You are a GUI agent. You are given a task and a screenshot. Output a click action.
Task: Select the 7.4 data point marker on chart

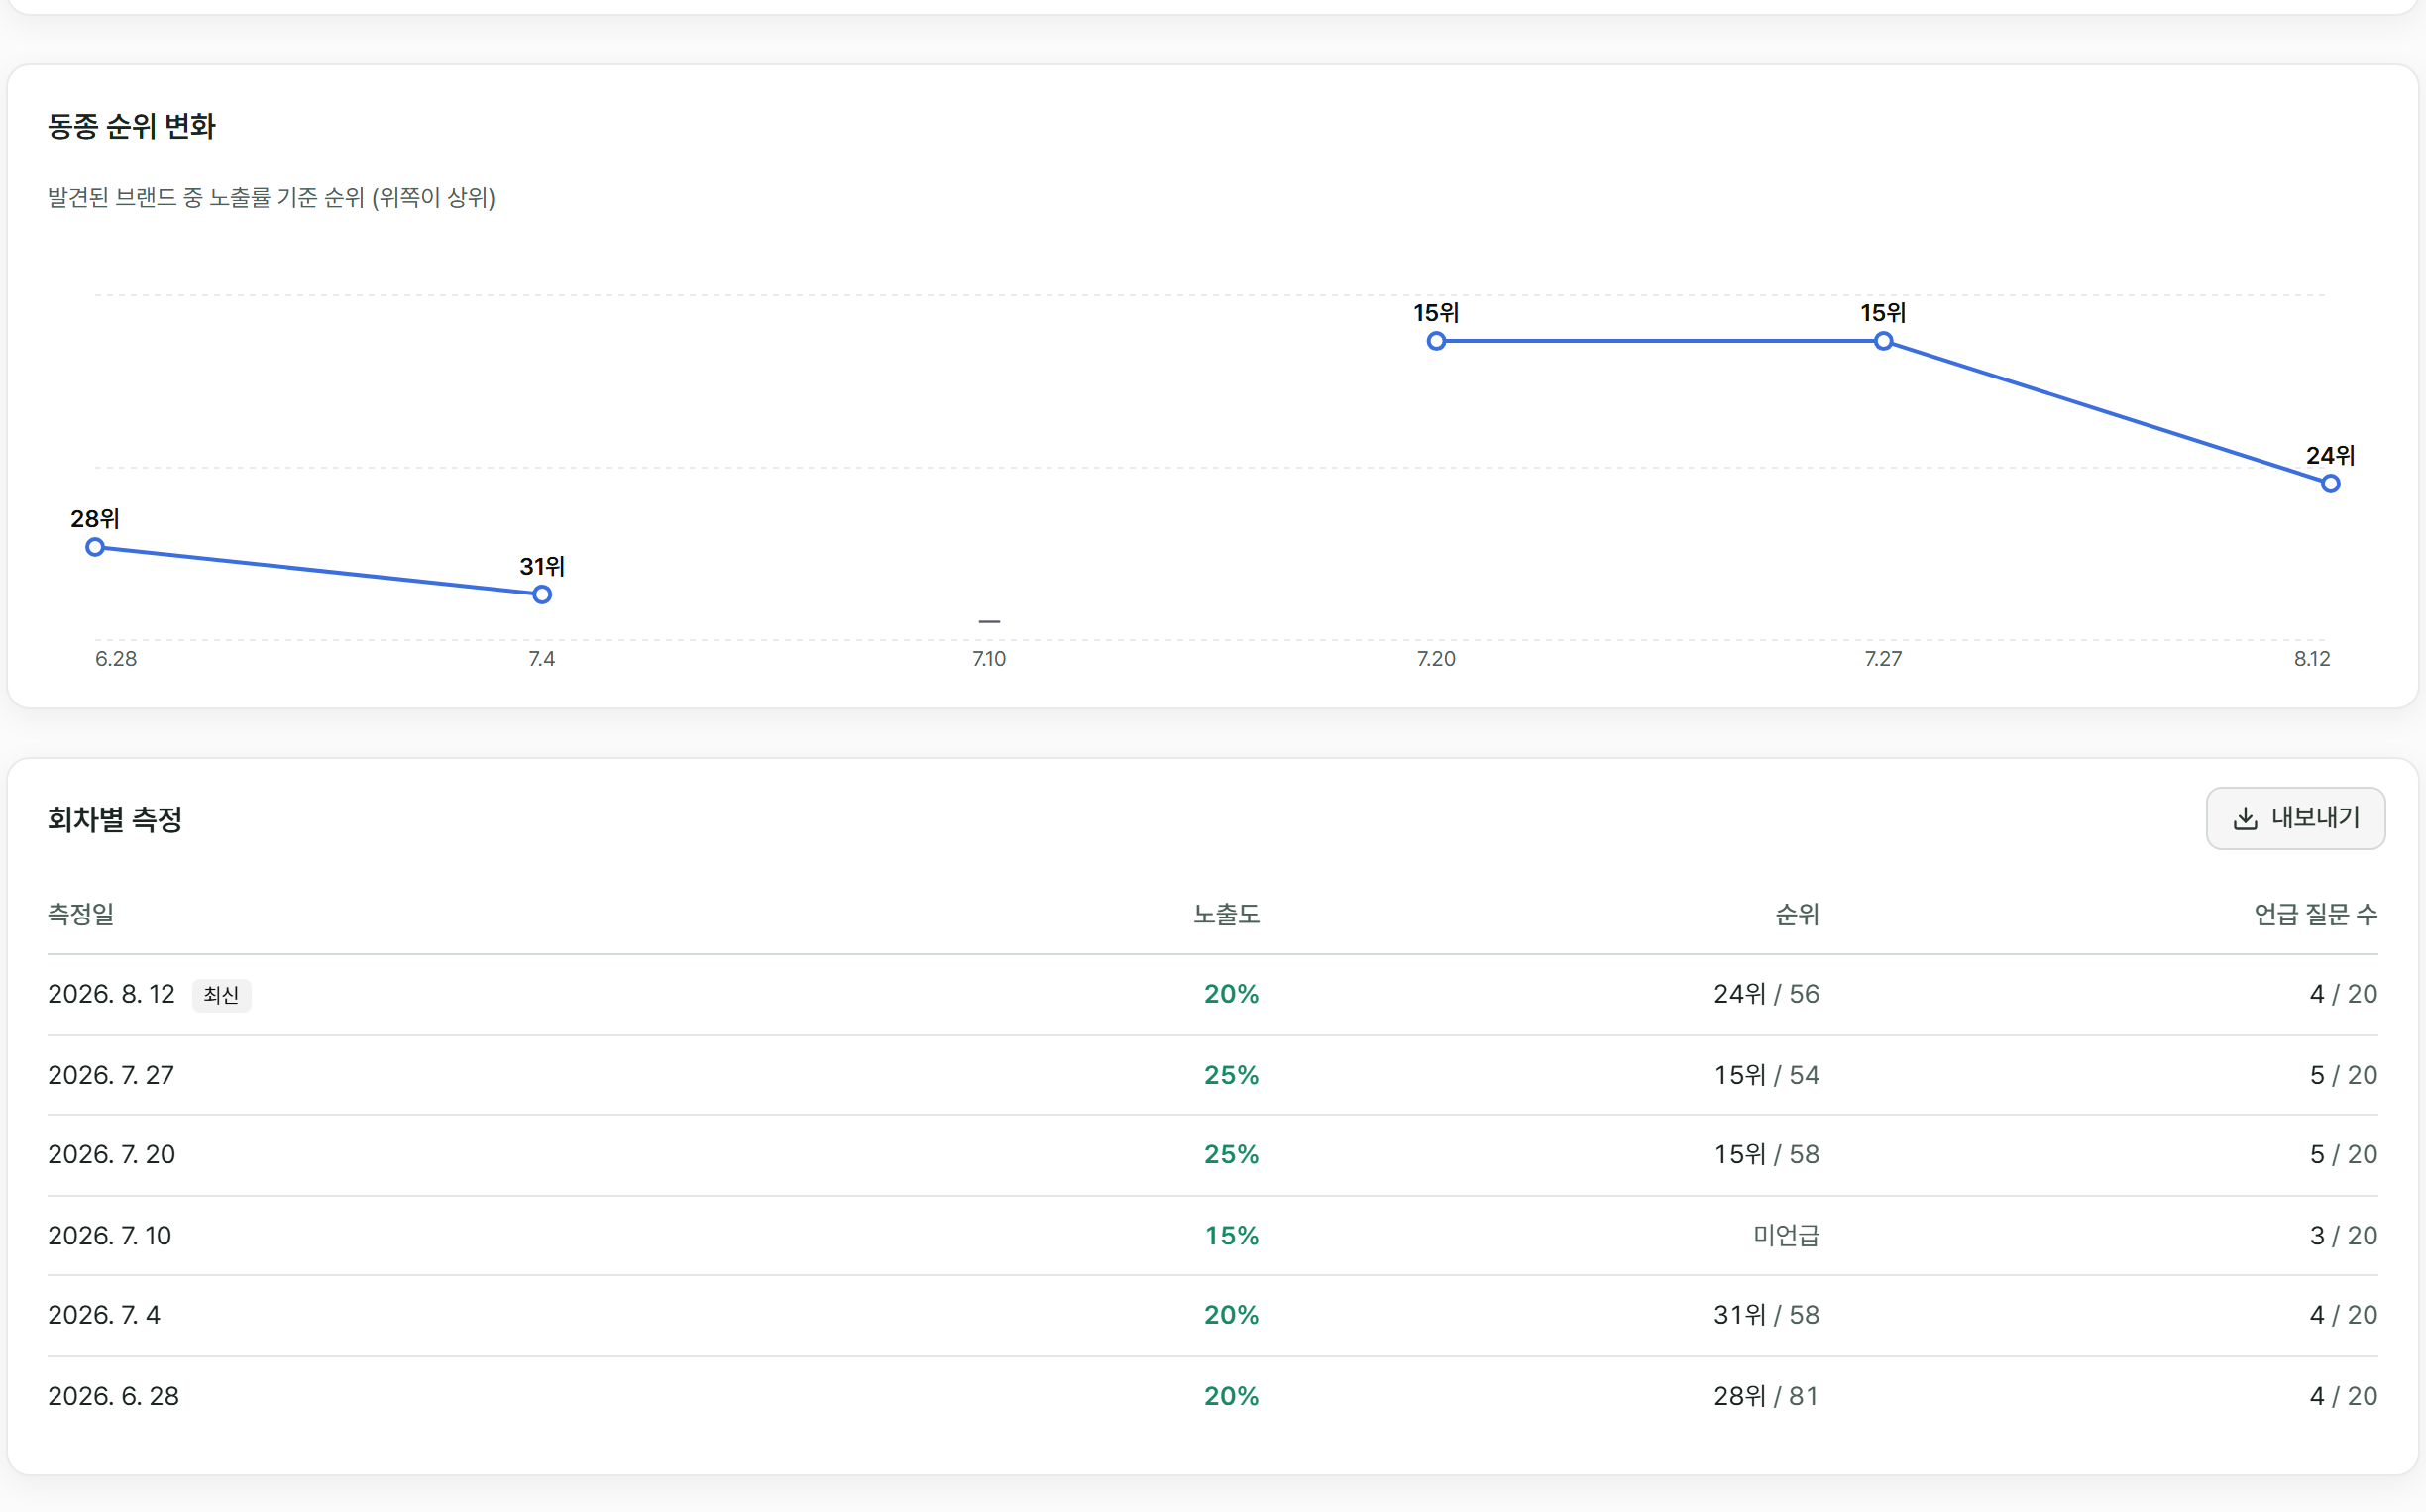click(542, 595)
